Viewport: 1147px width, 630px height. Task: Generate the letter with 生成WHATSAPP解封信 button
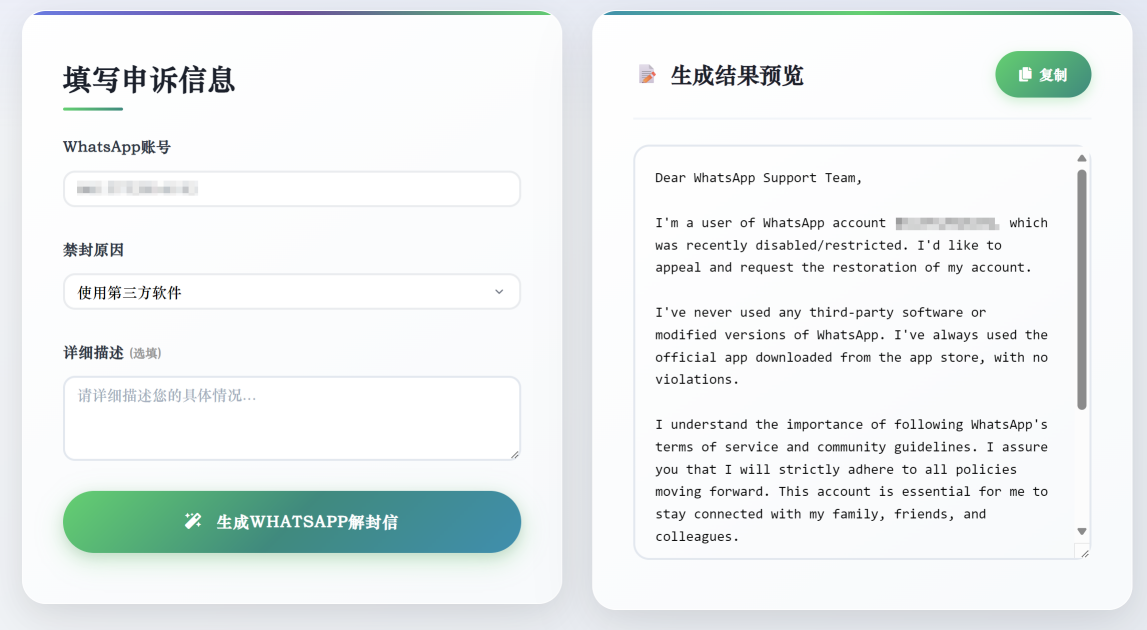coord(292,522)
